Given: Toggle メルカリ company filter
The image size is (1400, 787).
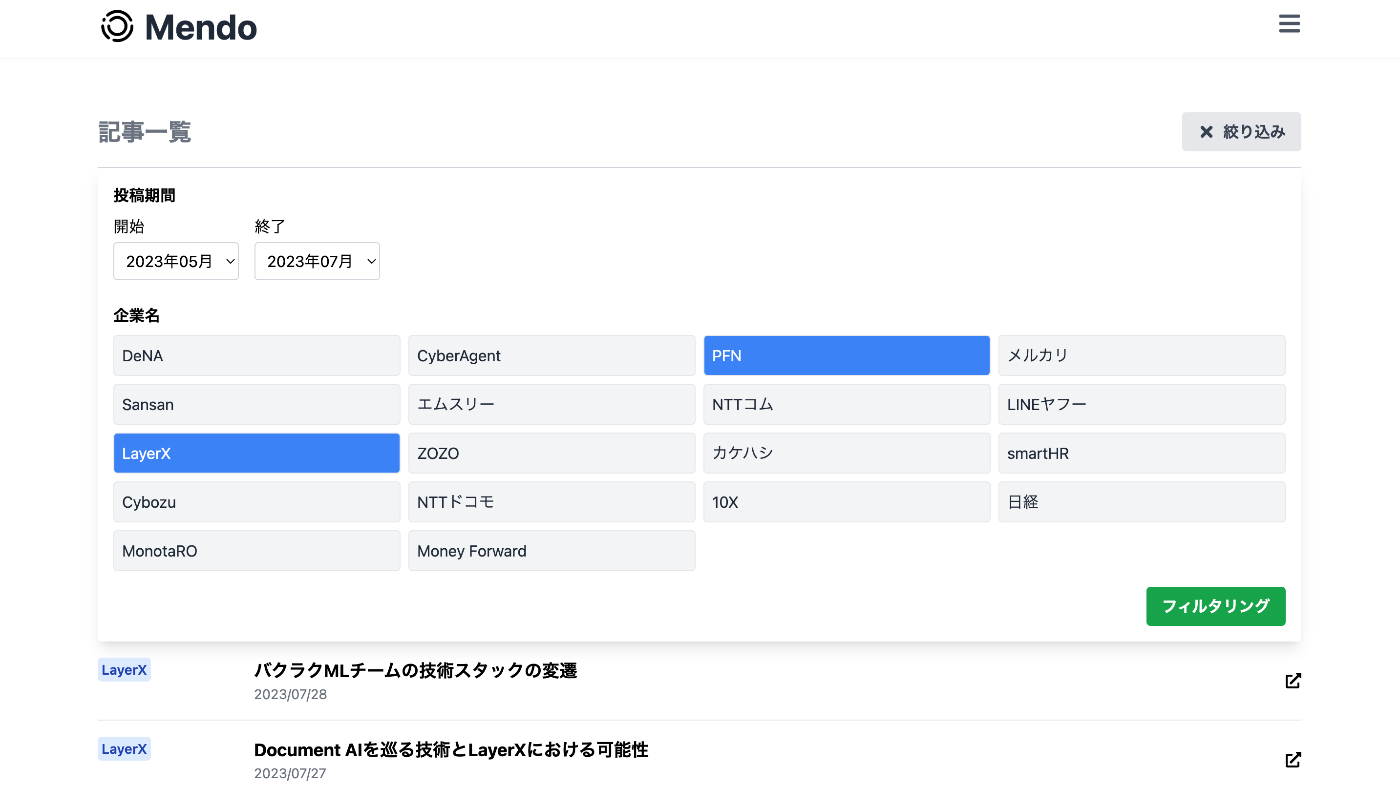Looking at the screenshot, I should (x=1142, y=356).
